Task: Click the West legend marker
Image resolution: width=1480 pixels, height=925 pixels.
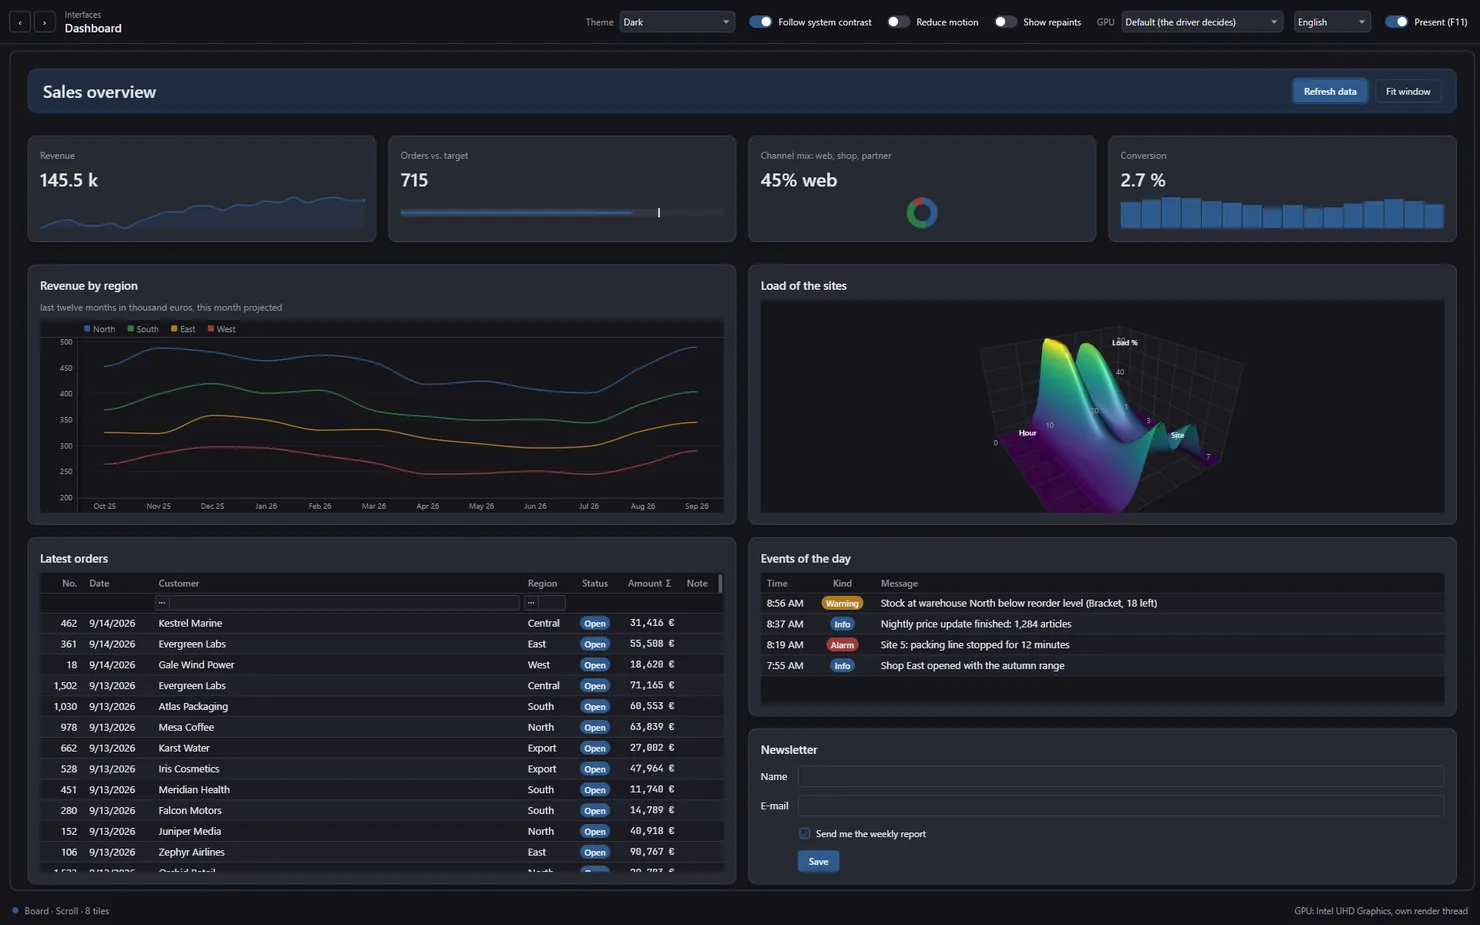Action: [x=210, y=328]
